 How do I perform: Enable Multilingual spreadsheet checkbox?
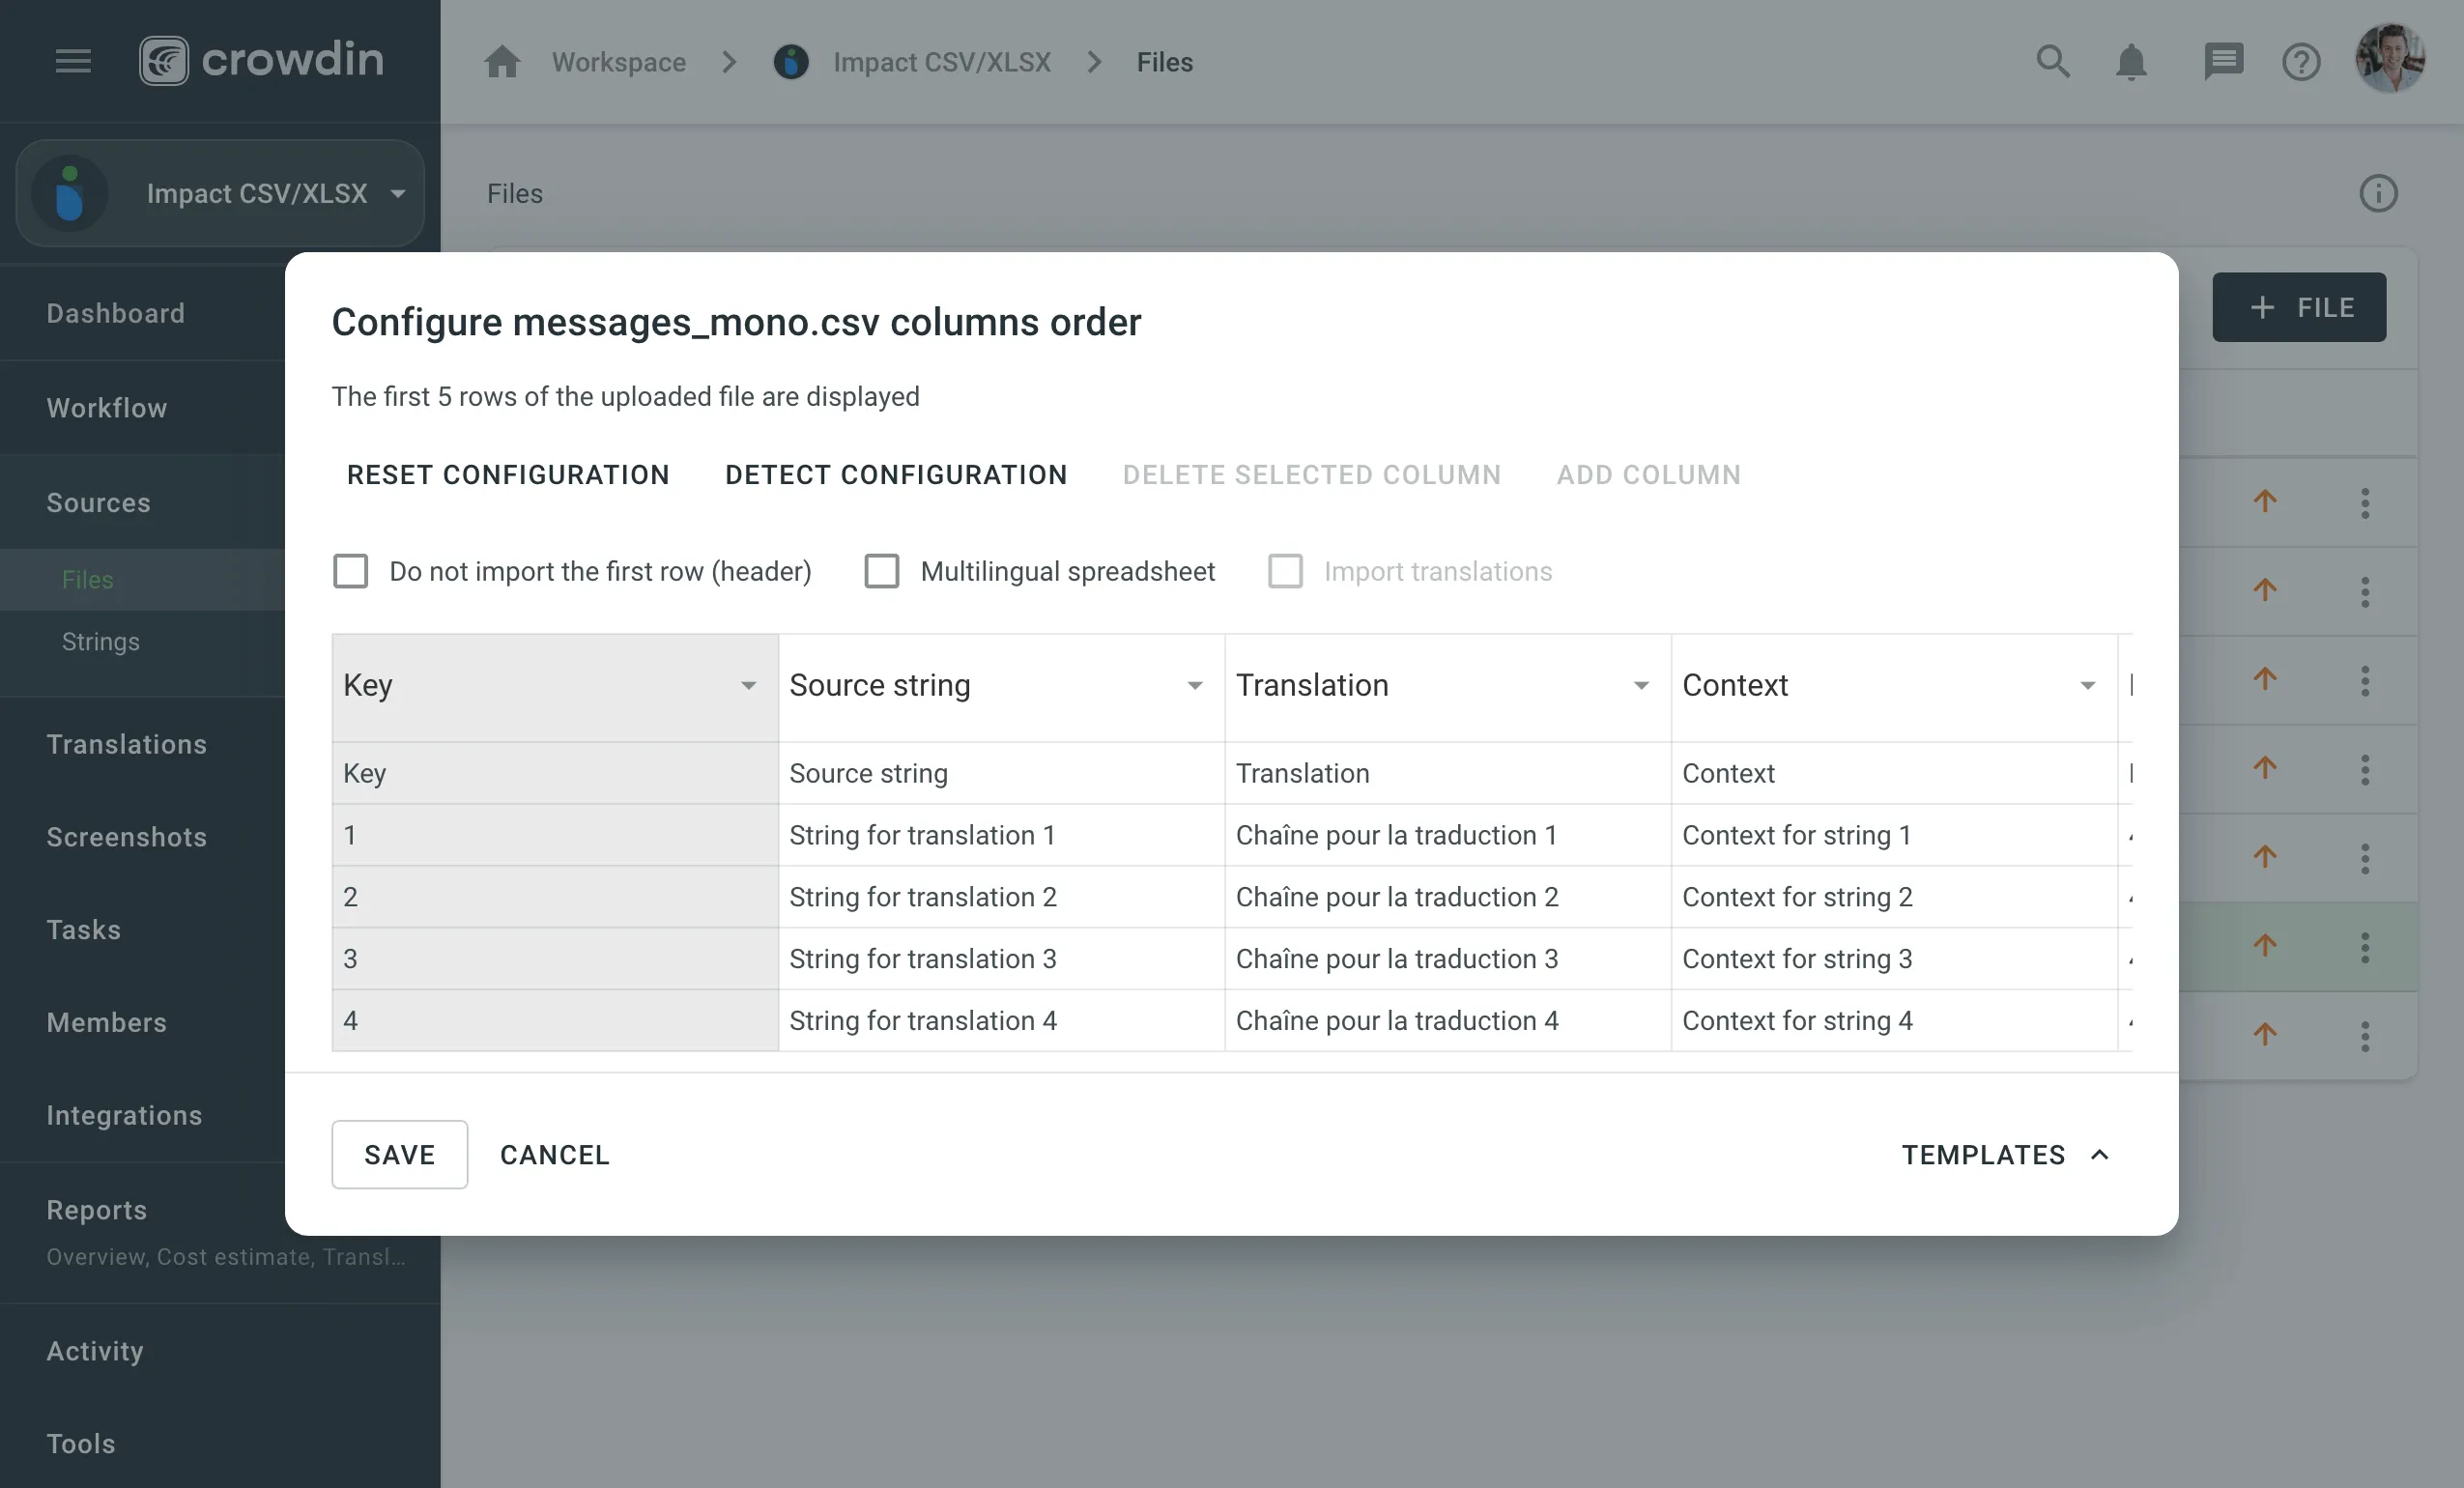pyautogui.click(x=881, y=571)
